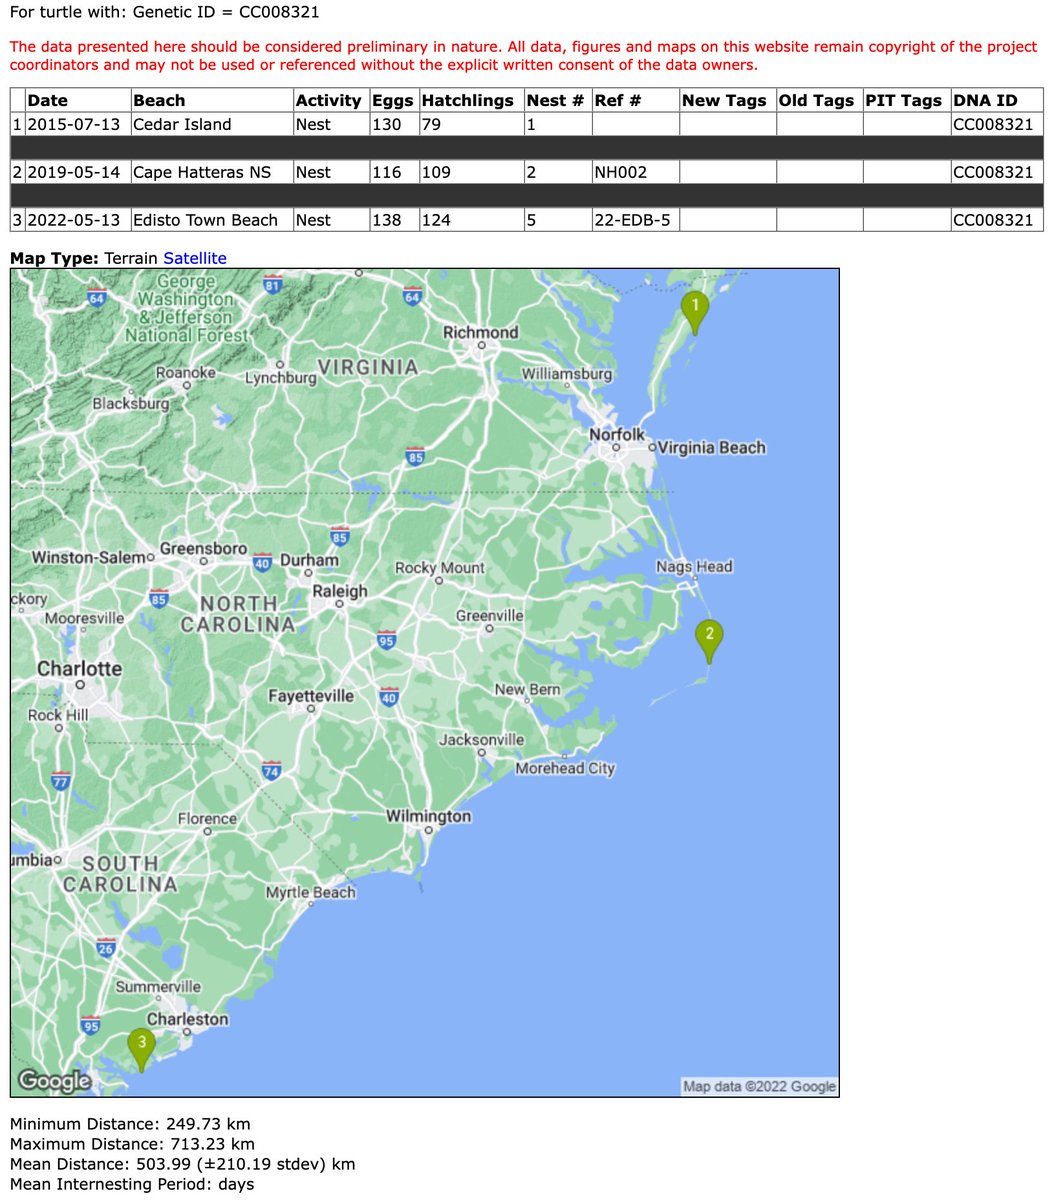Screen dimensions: 1054x1200
Task: Click the Virginia Beach label on map
Action: (712, 447)
